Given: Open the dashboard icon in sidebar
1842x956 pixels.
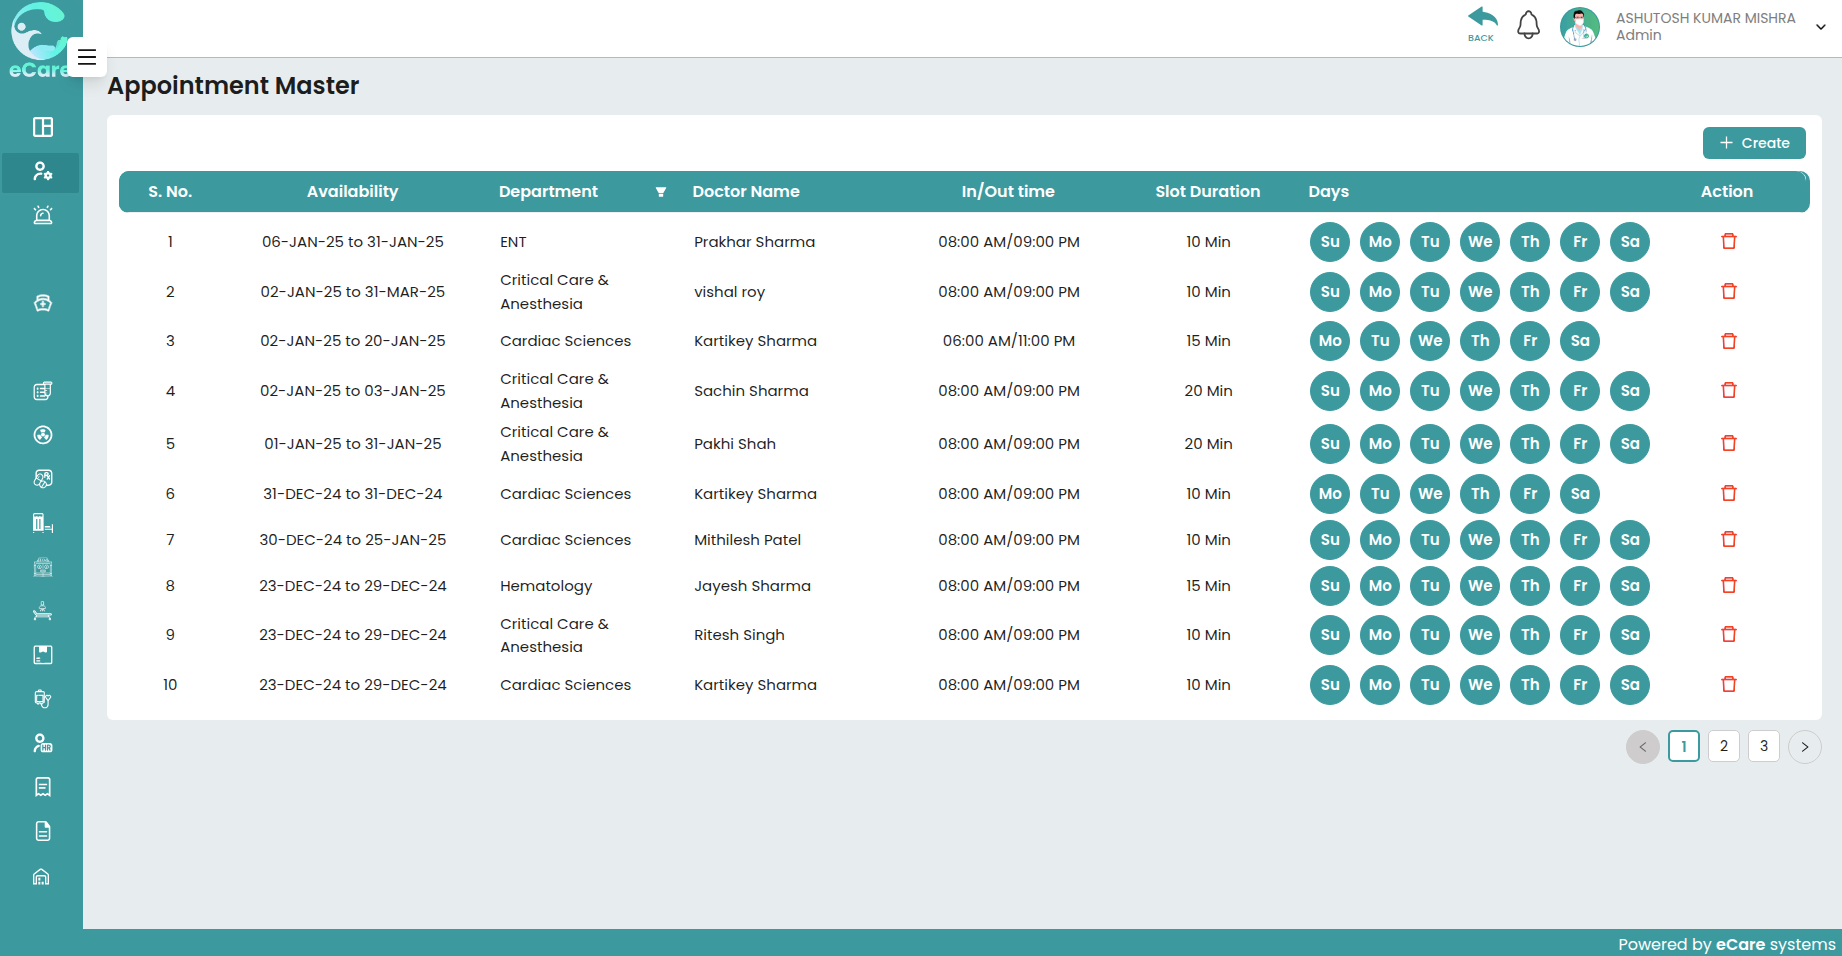Looking at the screenshot, I should pyautogui.click(x=42, y=127).
